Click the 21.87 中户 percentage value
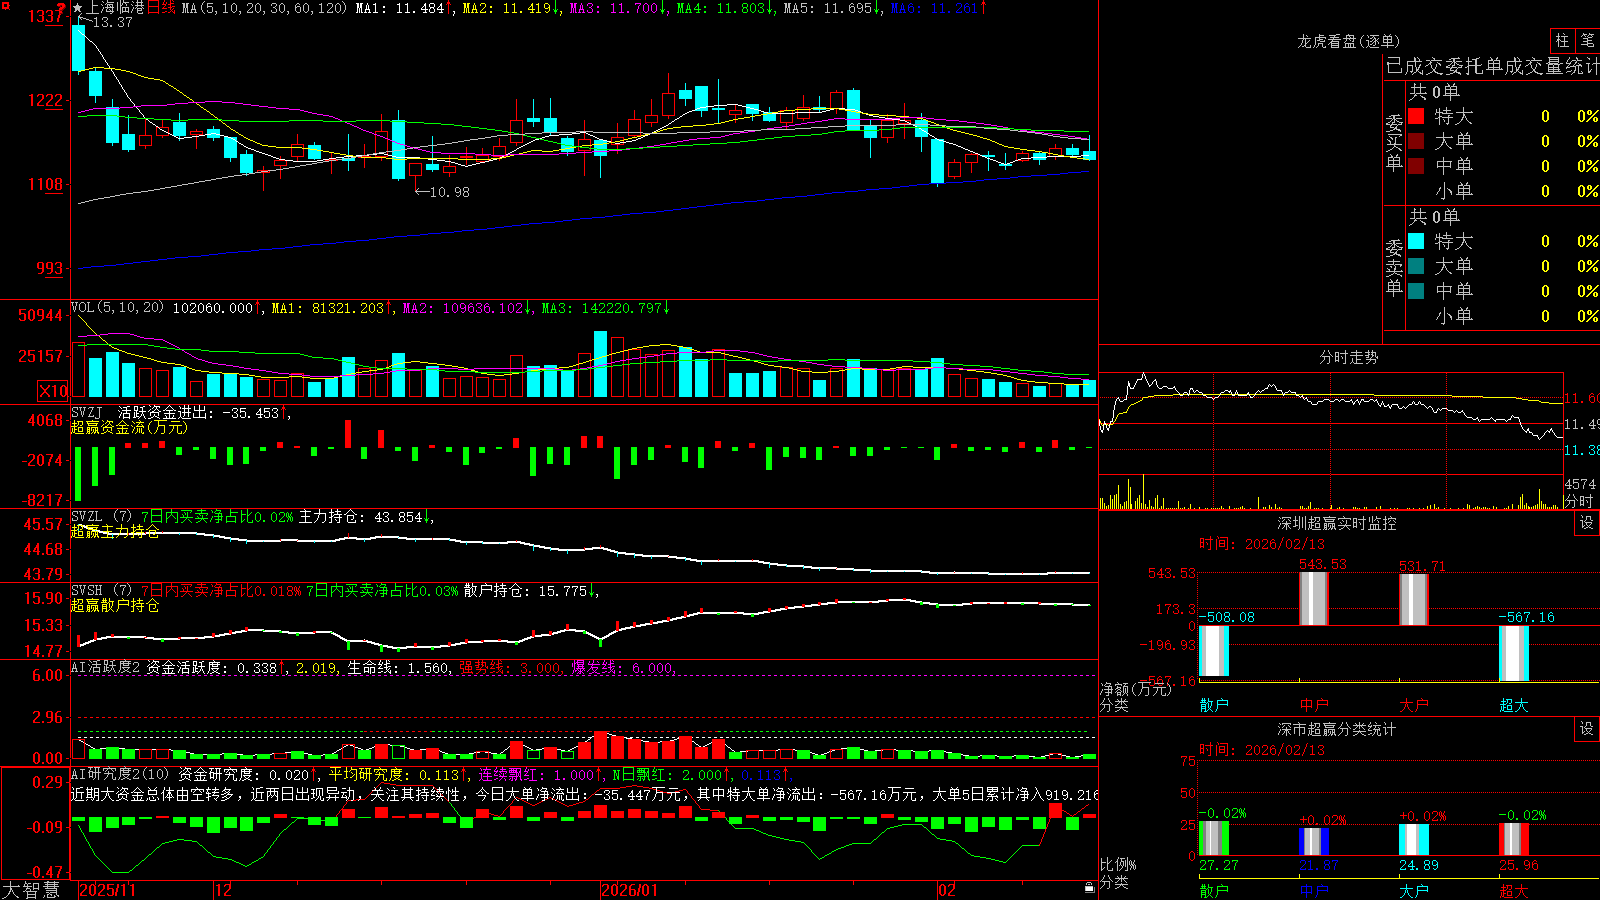 1319,865
